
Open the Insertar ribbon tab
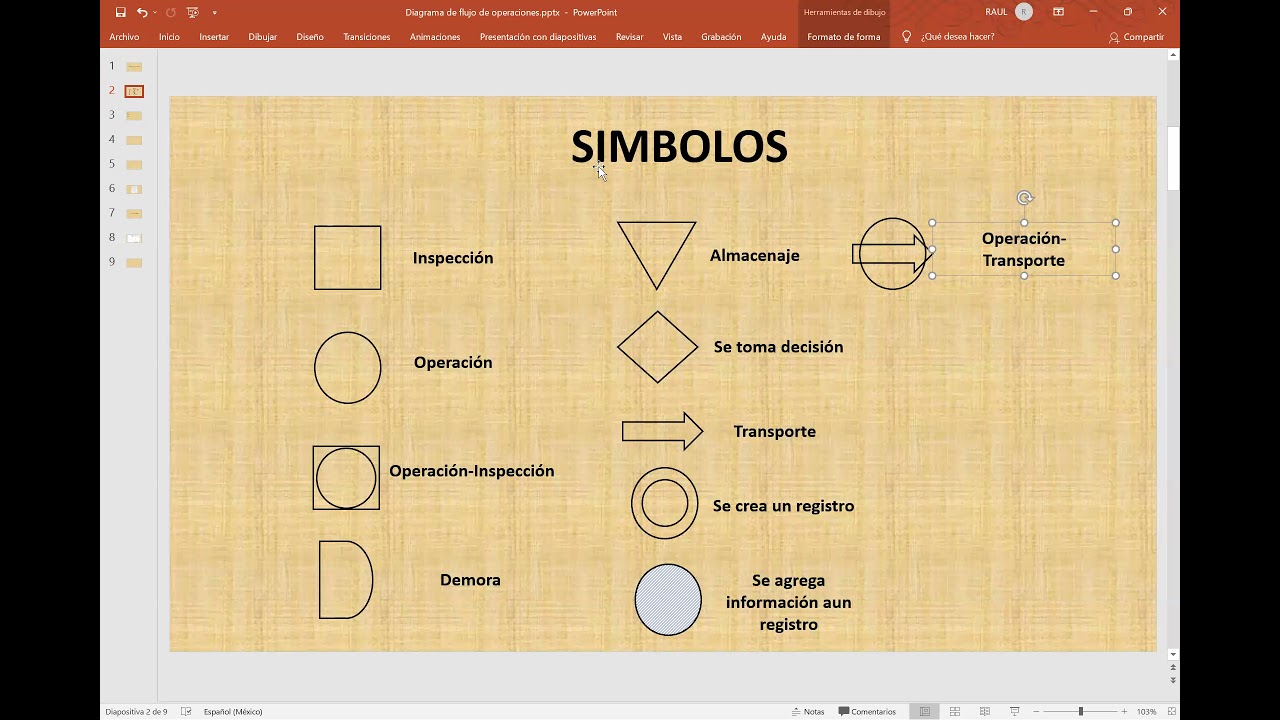coord(214,37)
